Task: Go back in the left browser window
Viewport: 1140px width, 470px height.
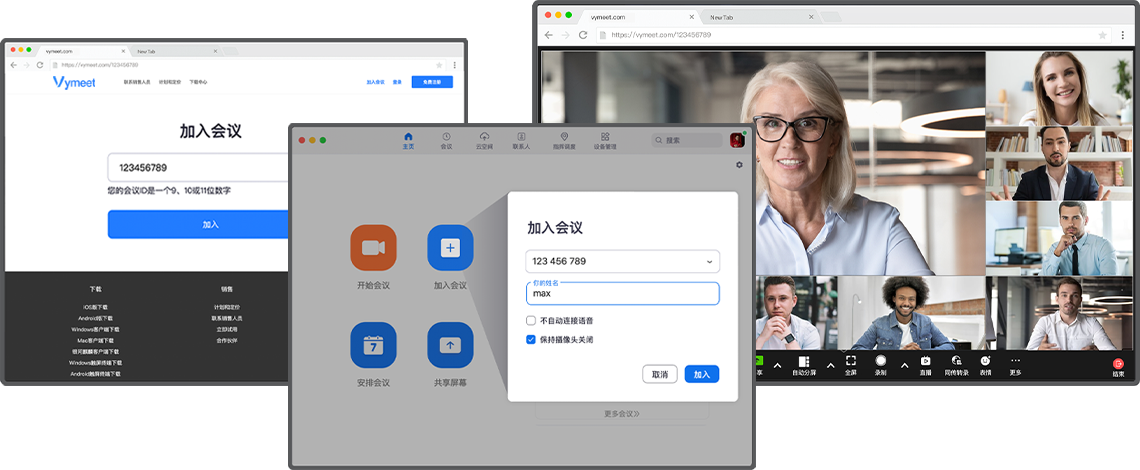Action: [x=14, y=65]
